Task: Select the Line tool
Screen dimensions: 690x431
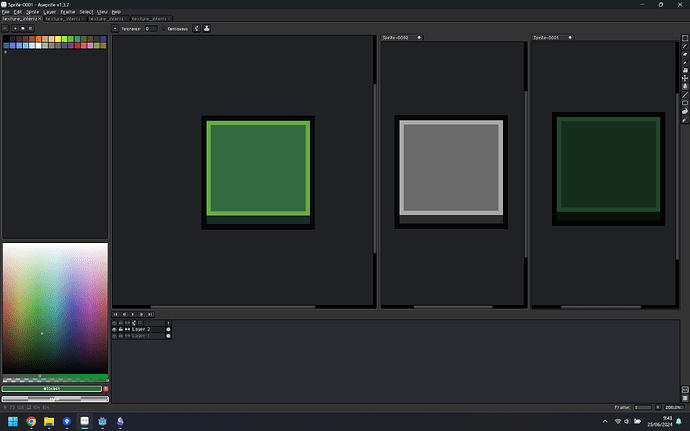Action: pos(685,95)
